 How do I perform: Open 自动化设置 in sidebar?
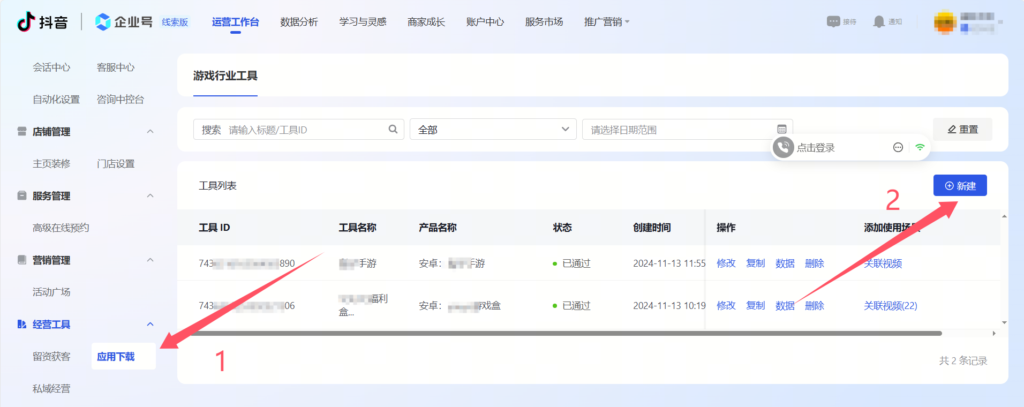56,99
